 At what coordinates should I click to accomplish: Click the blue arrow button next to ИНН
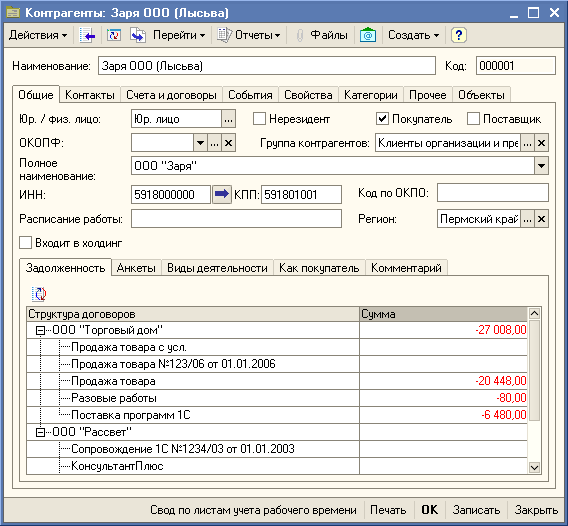(x=222, y=194)
